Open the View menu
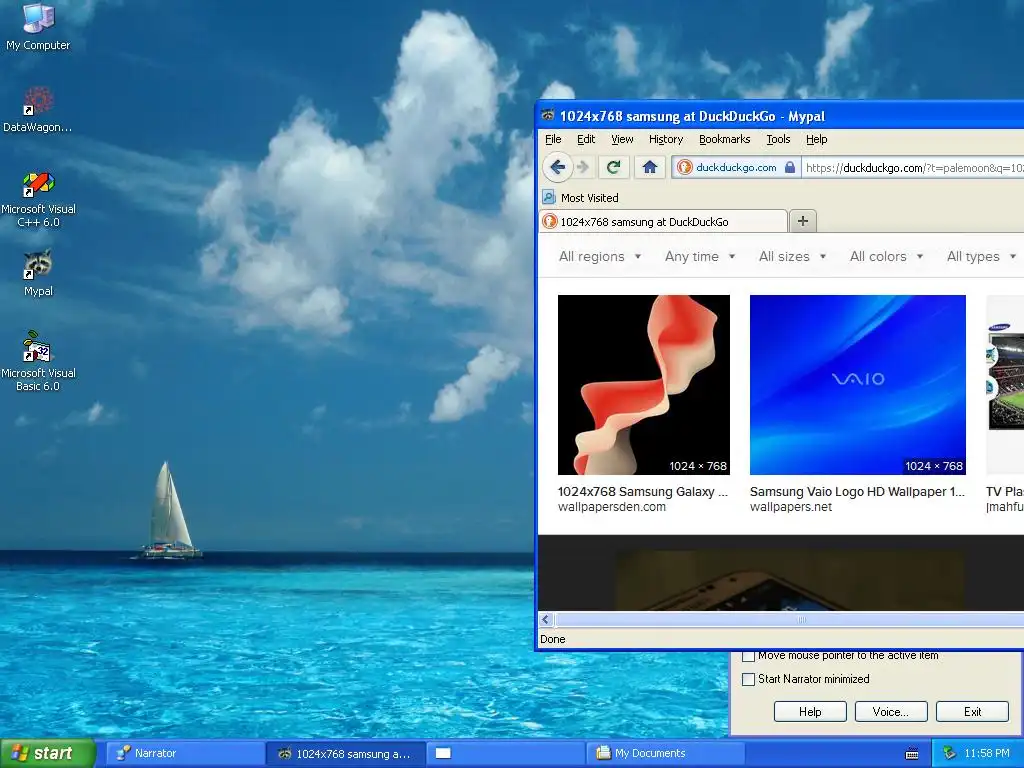This screenshot has width=1024, height=768. tap(622, 139)
